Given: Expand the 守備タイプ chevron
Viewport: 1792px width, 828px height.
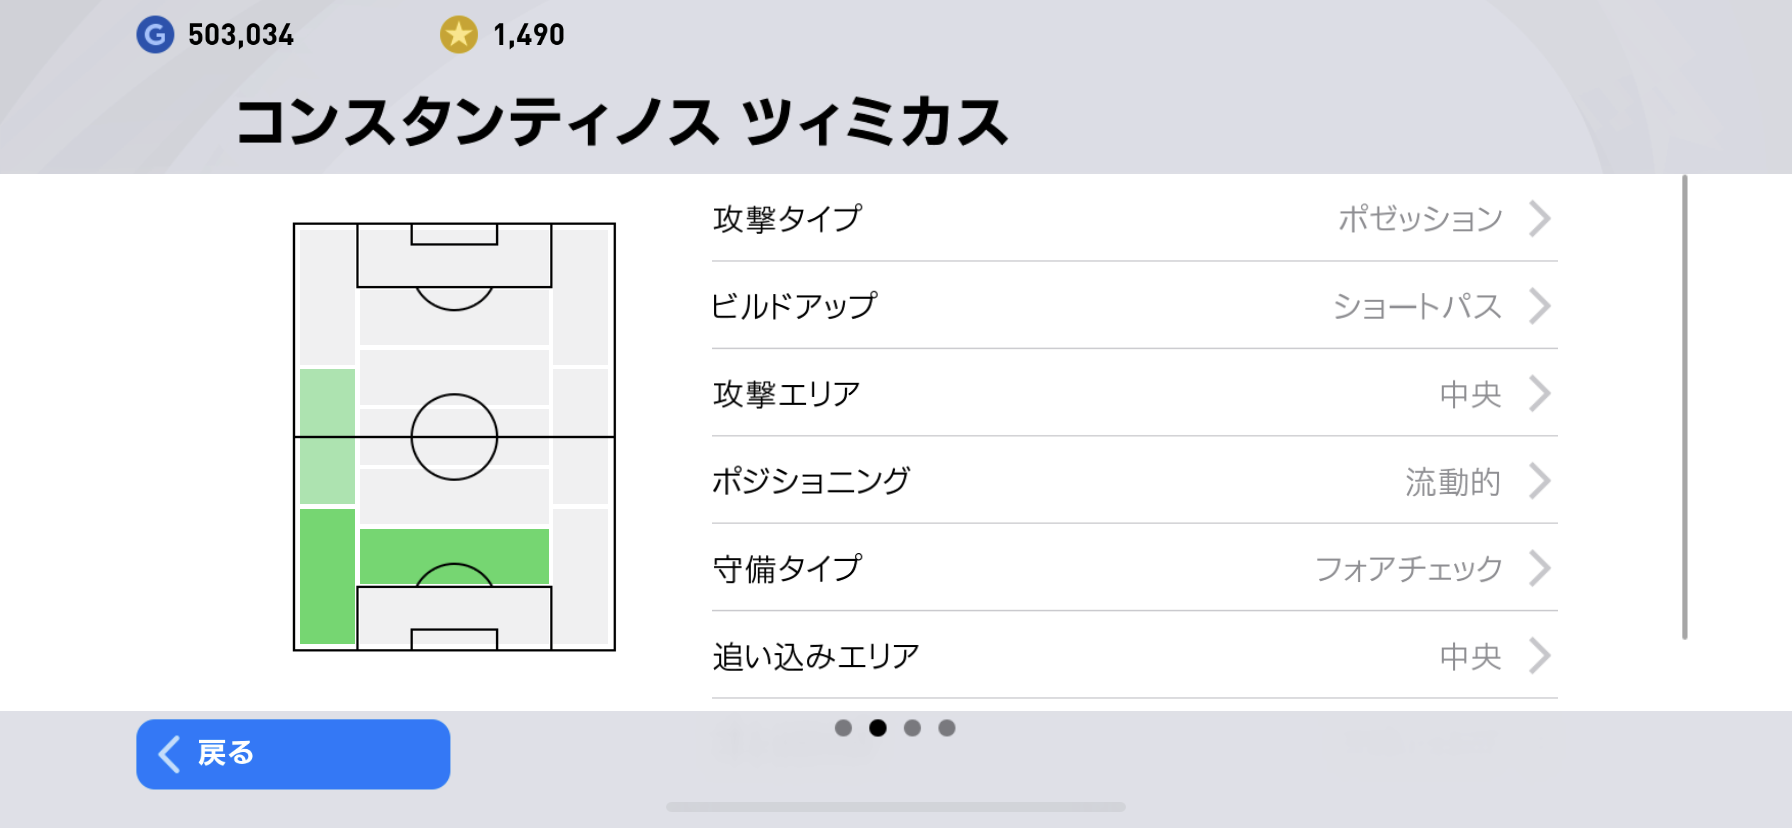Looking at the screenshot, I should pyautogui.click(x=1540, y=568).
